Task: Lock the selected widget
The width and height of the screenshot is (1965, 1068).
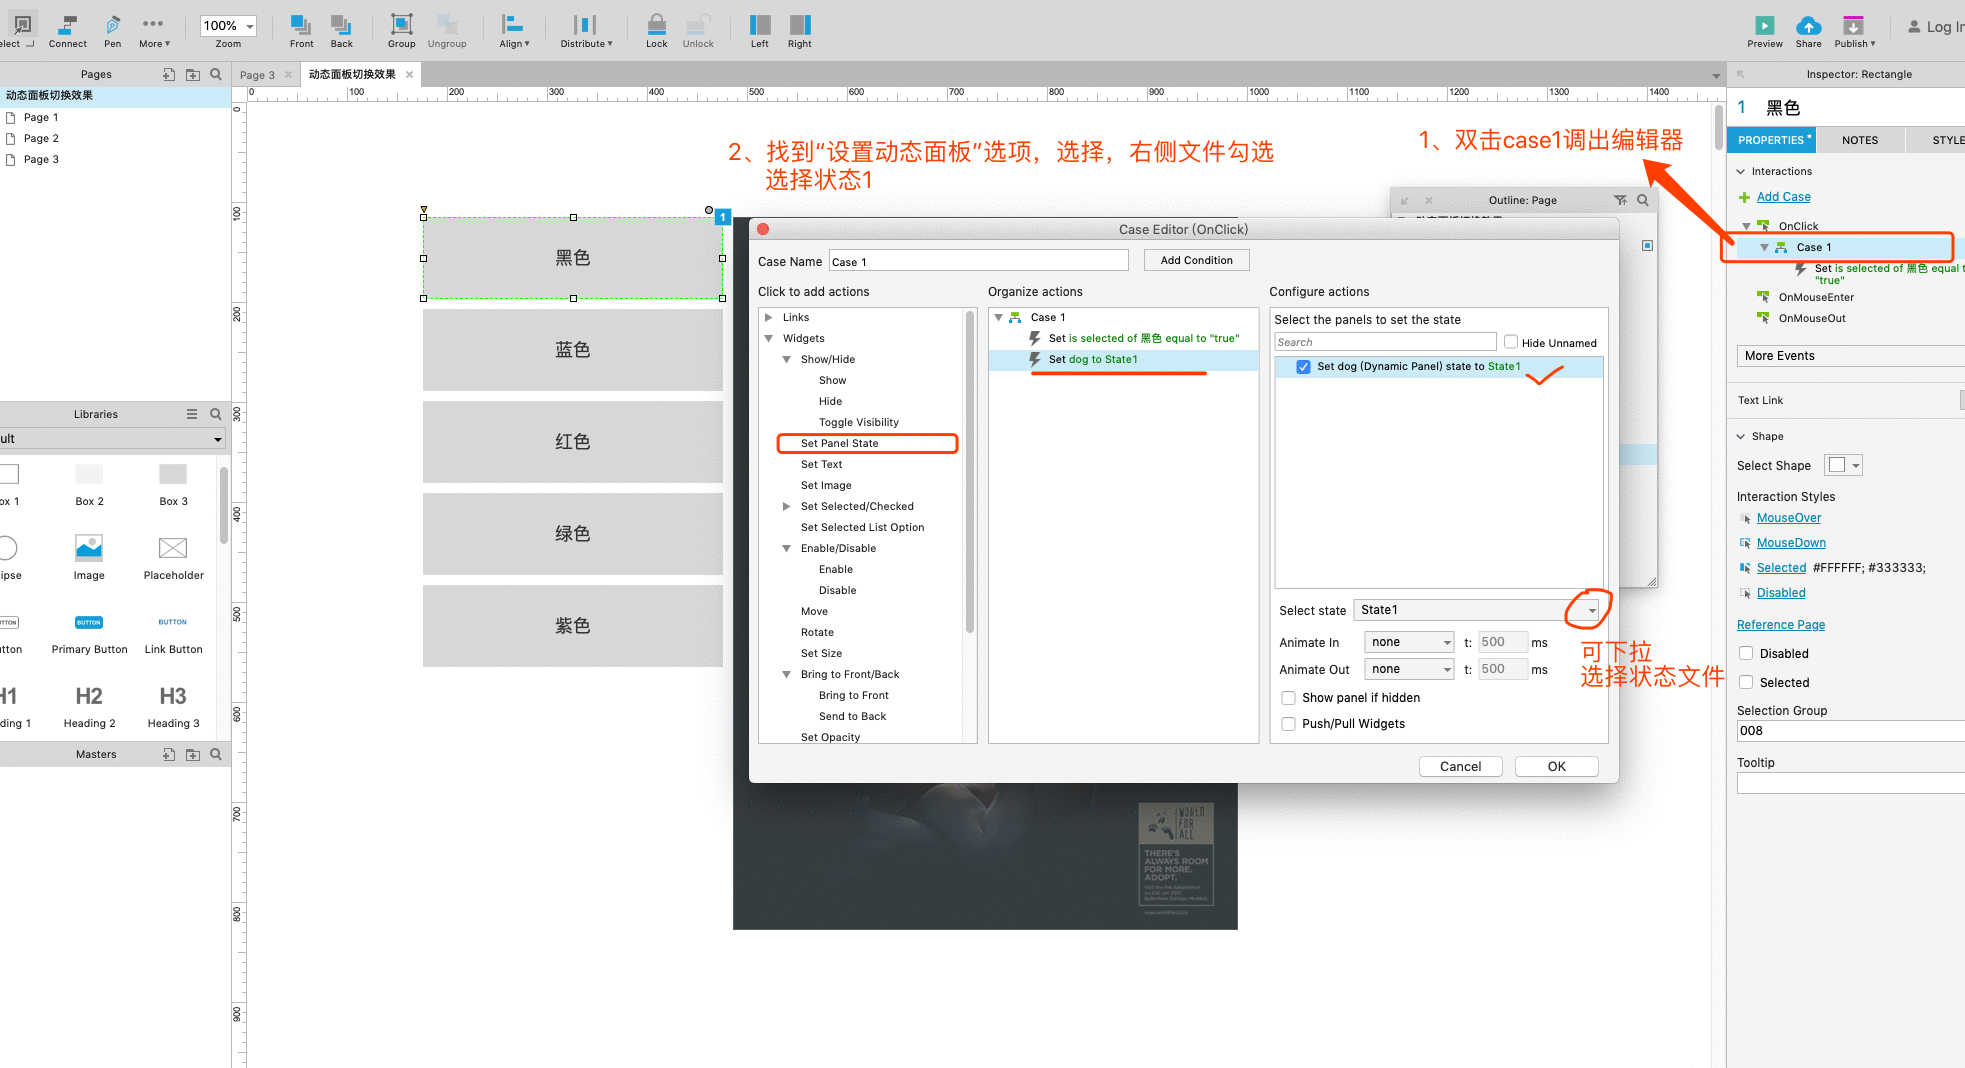Action: [x=656, y=31]
